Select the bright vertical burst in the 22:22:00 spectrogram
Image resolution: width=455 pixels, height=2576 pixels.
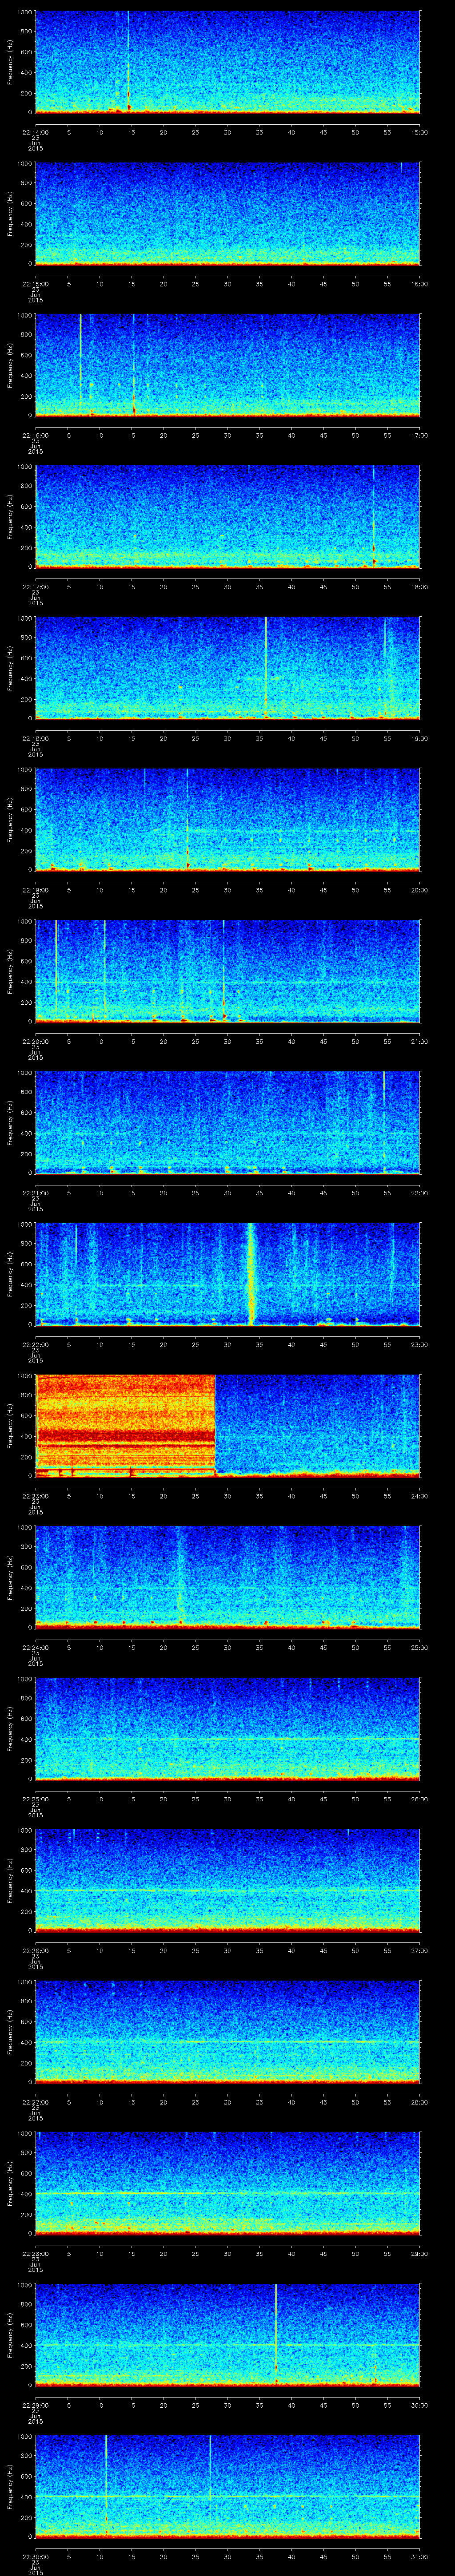(251, 1273)
